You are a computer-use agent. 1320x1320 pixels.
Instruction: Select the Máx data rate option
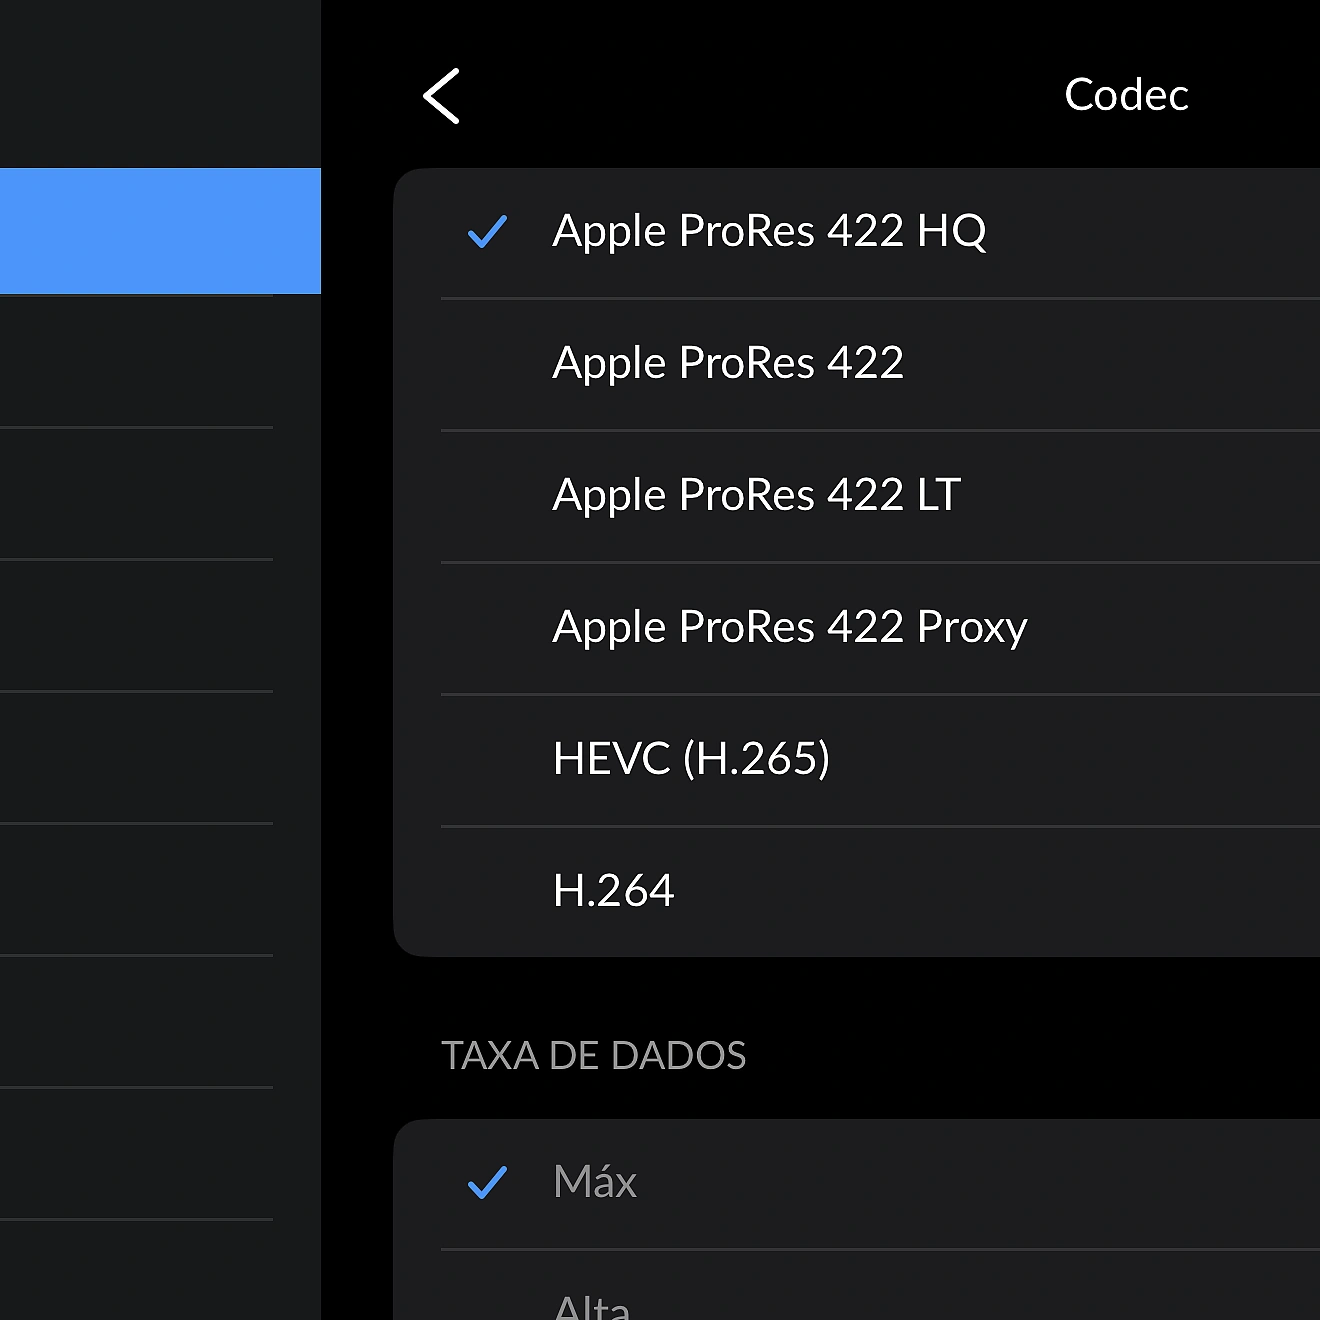click(x=595, y=1182)
